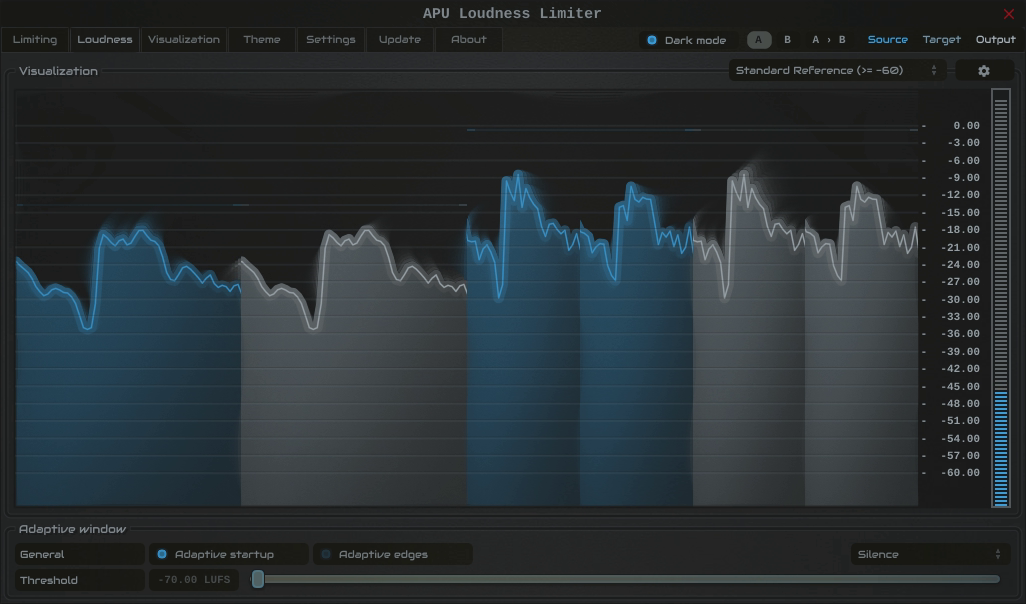Show the Output signal
The height and width of the screenshot is (604, 1026).
click(x=995, y=40)
